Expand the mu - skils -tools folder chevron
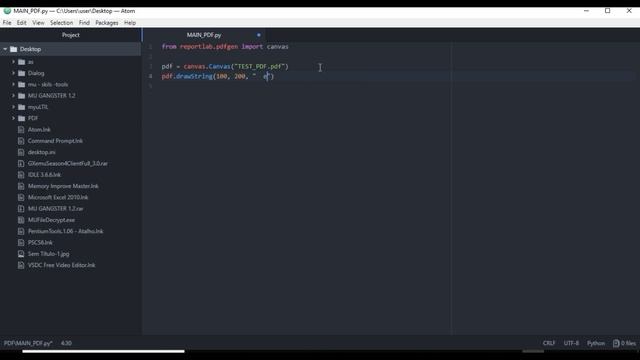 point(13,84)
